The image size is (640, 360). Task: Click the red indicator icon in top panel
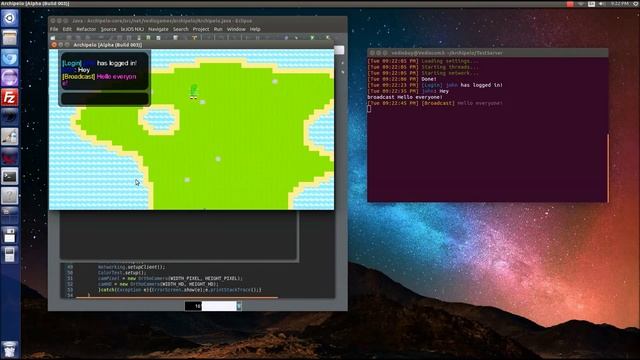tap(570, 4)
